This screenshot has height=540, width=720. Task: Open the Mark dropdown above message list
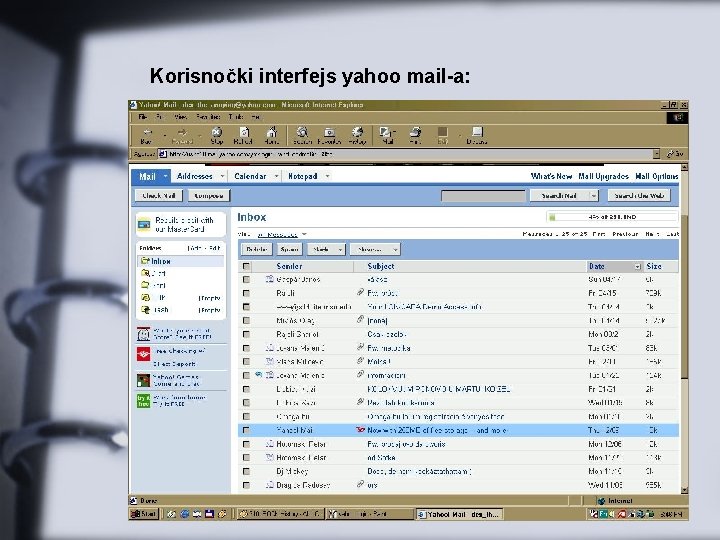(x=326, y=249)
